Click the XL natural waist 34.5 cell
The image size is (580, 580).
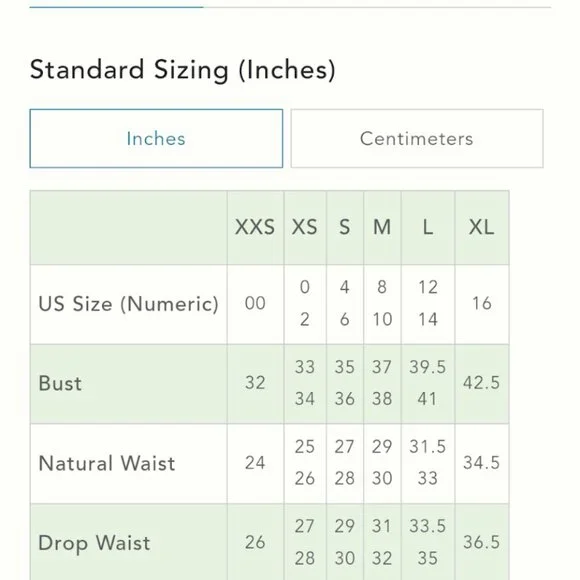(x=482, y=463)
